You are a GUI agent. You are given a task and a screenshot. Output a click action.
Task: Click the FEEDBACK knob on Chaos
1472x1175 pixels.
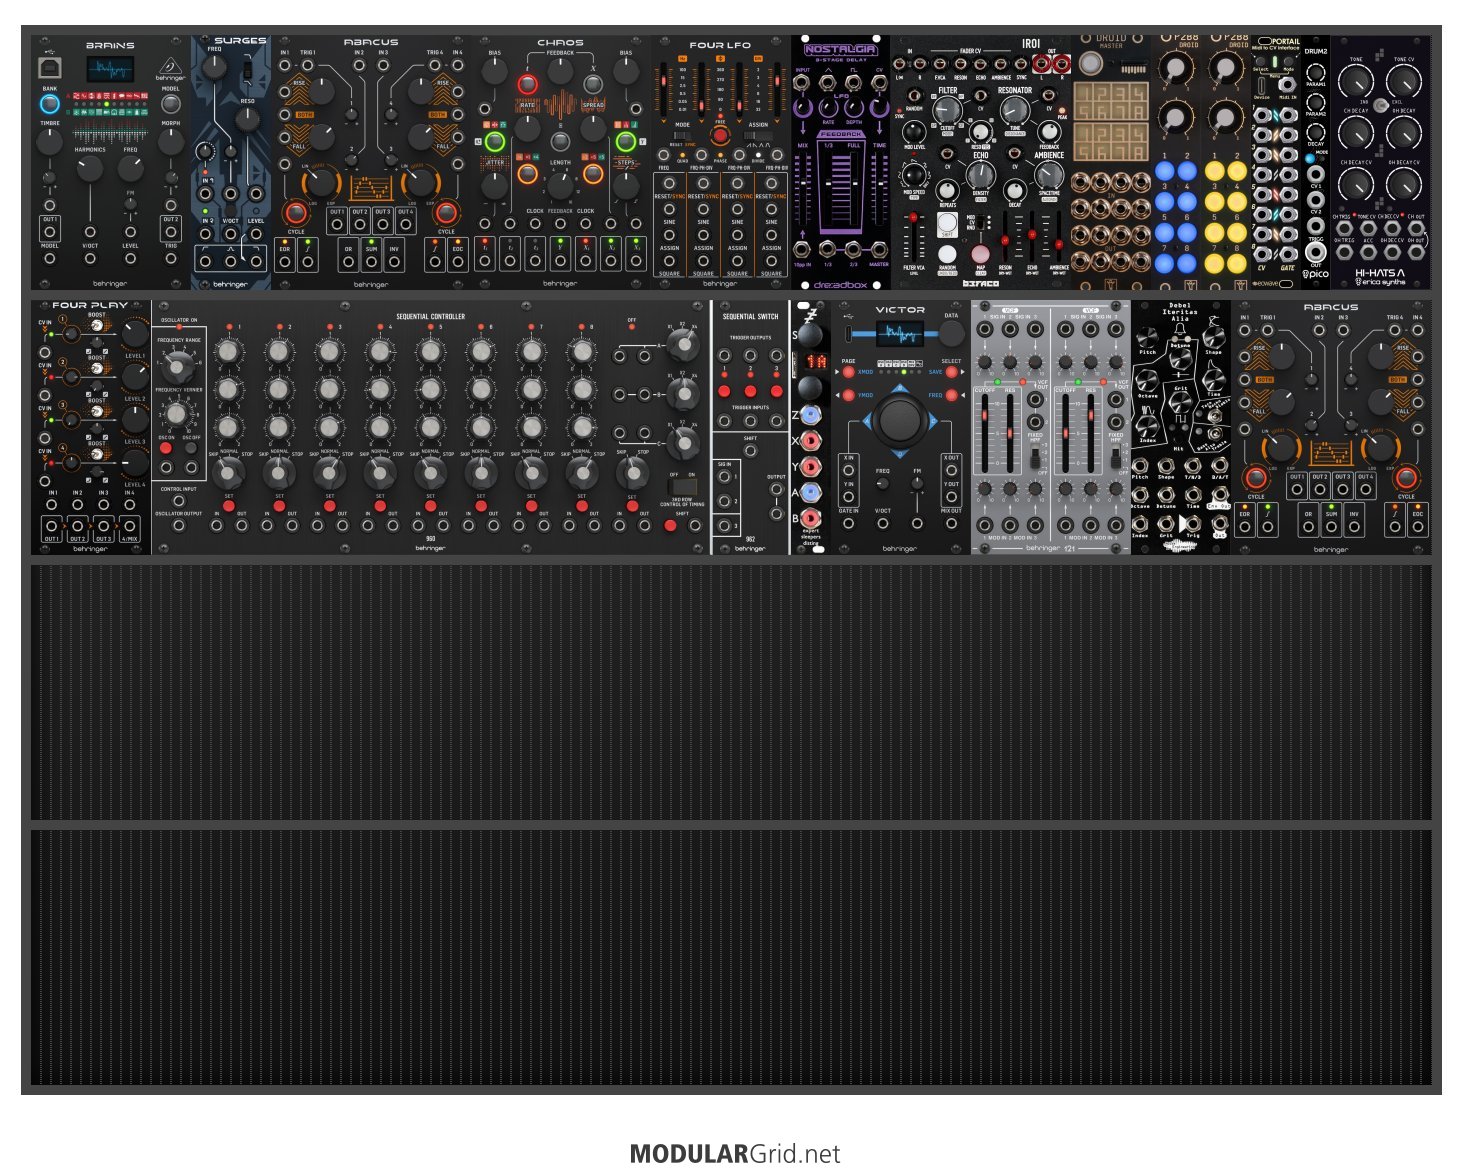click(560, 70)
